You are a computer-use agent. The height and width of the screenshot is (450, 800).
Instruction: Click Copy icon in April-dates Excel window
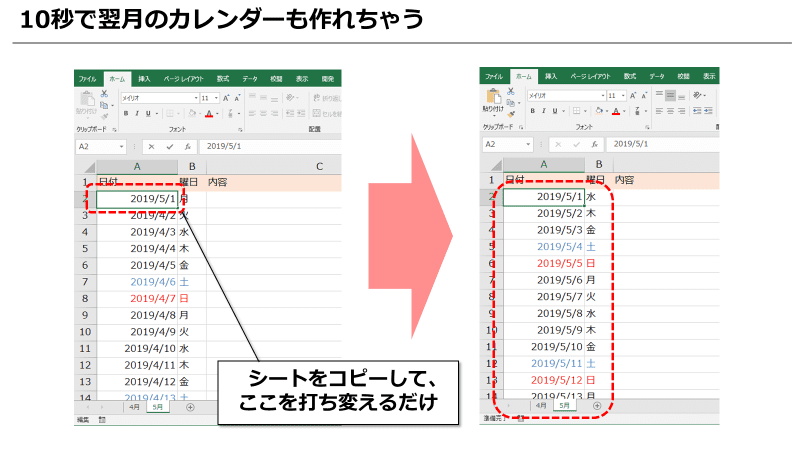click(104, 105)
